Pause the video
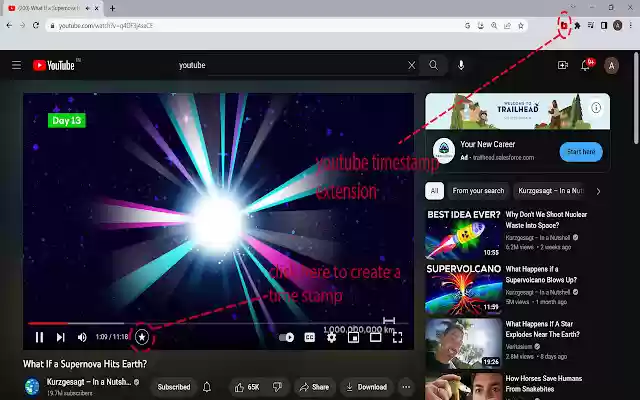This screenshot has width=640, height=400. [39, 337]
